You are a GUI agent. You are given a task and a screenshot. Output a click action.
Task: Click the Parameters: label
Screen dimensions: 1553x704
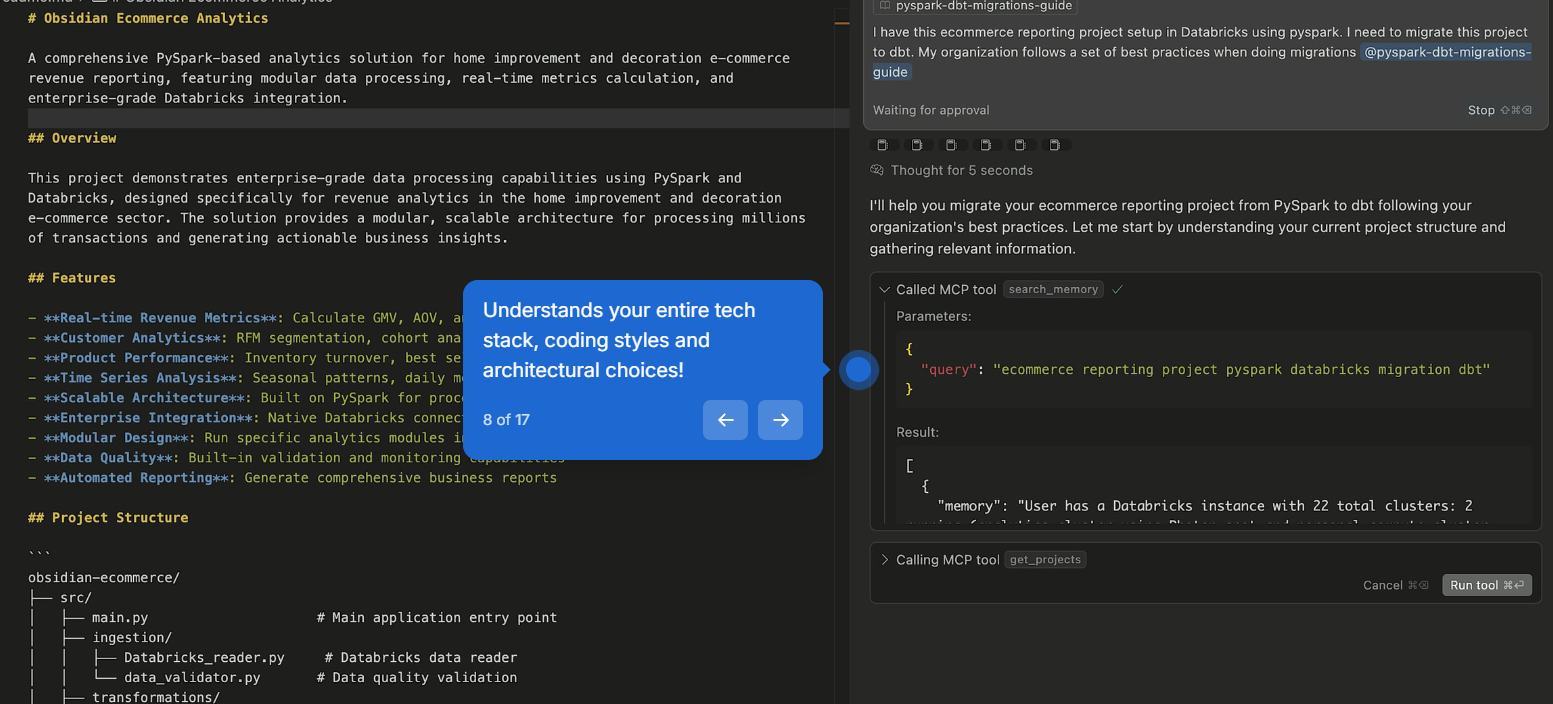pyautogui.click(x=933, y=316)
